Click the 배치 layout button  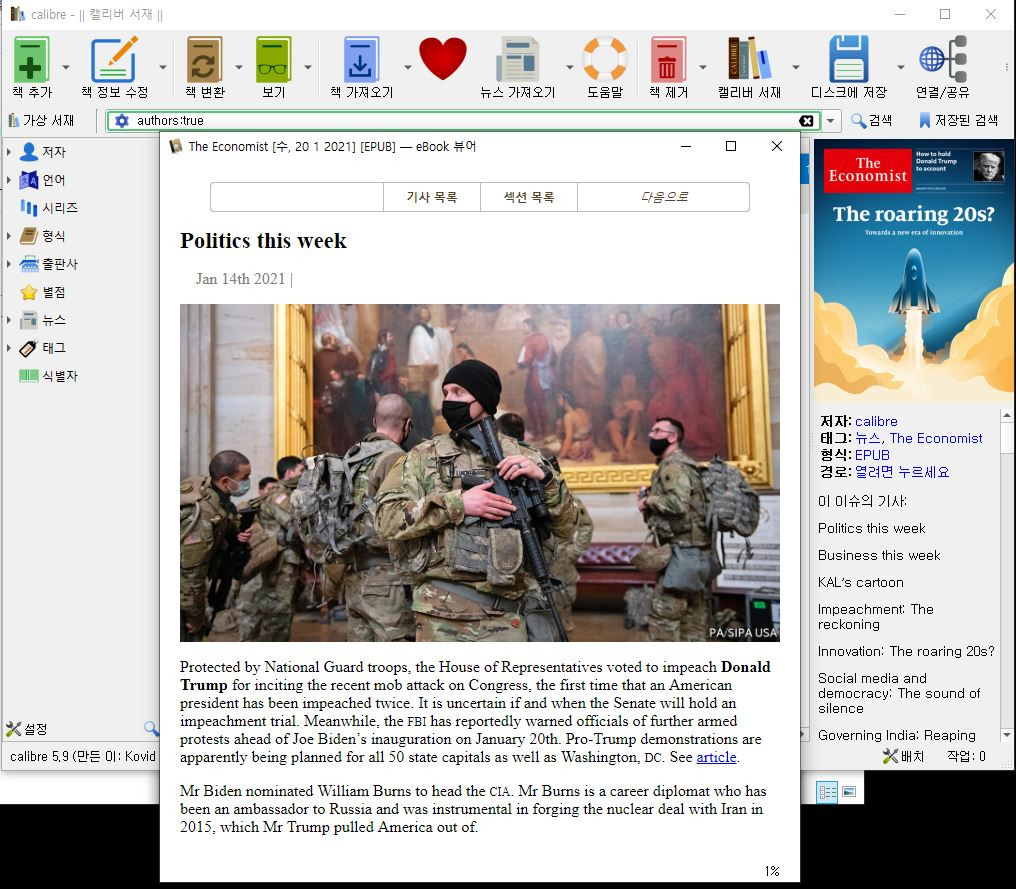(903, 756)
